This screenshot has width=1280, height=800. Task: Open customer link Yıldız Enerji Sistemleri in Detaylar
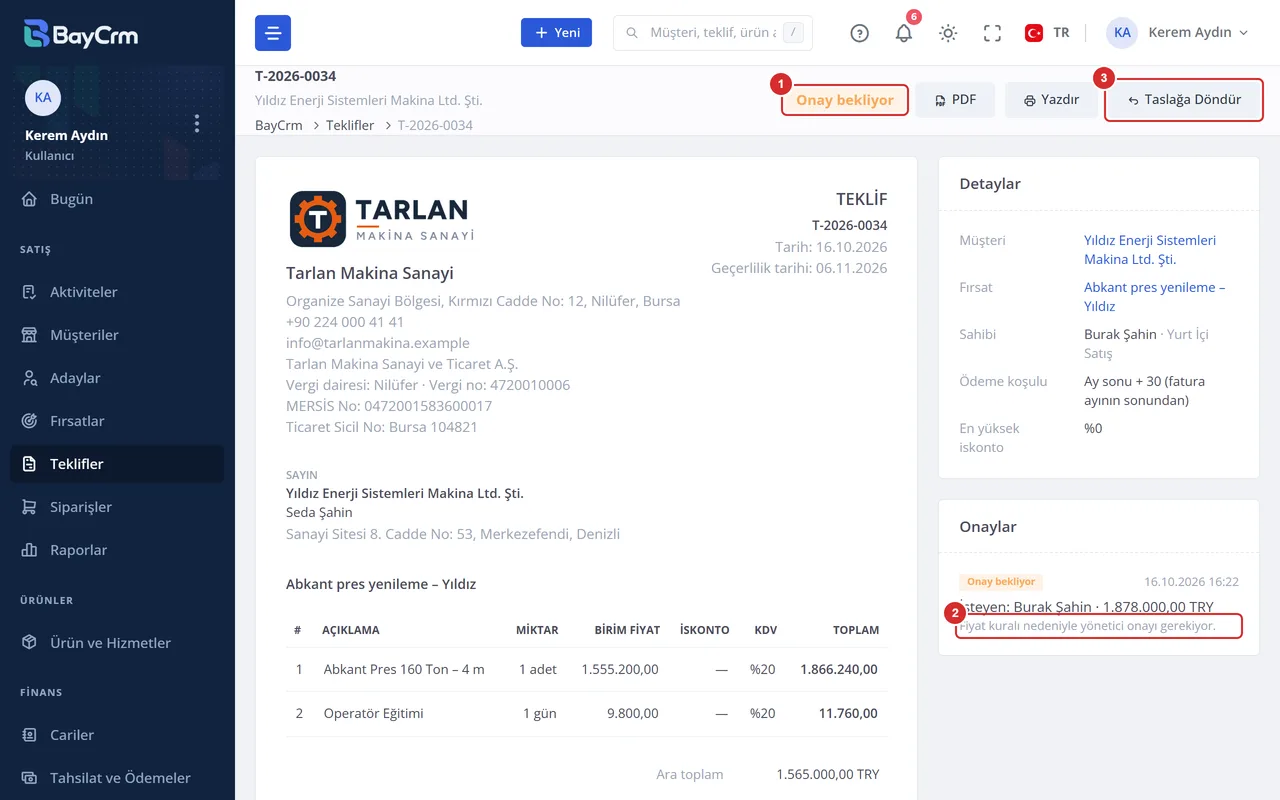tap(1150, 250)
